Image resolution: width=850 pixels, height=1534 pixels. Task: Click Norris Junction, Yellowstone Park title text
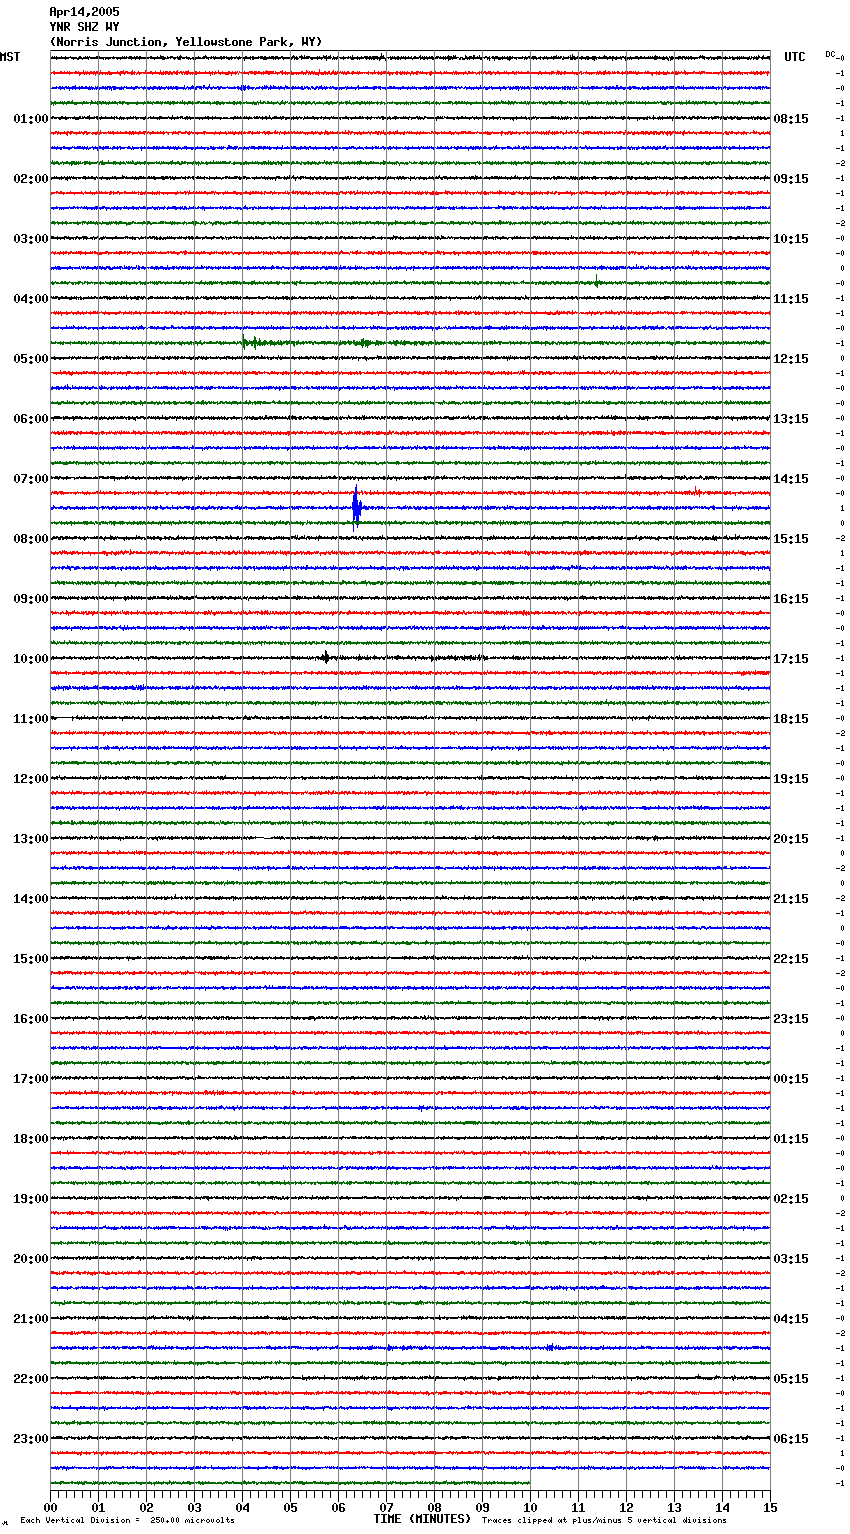(186, 42)
